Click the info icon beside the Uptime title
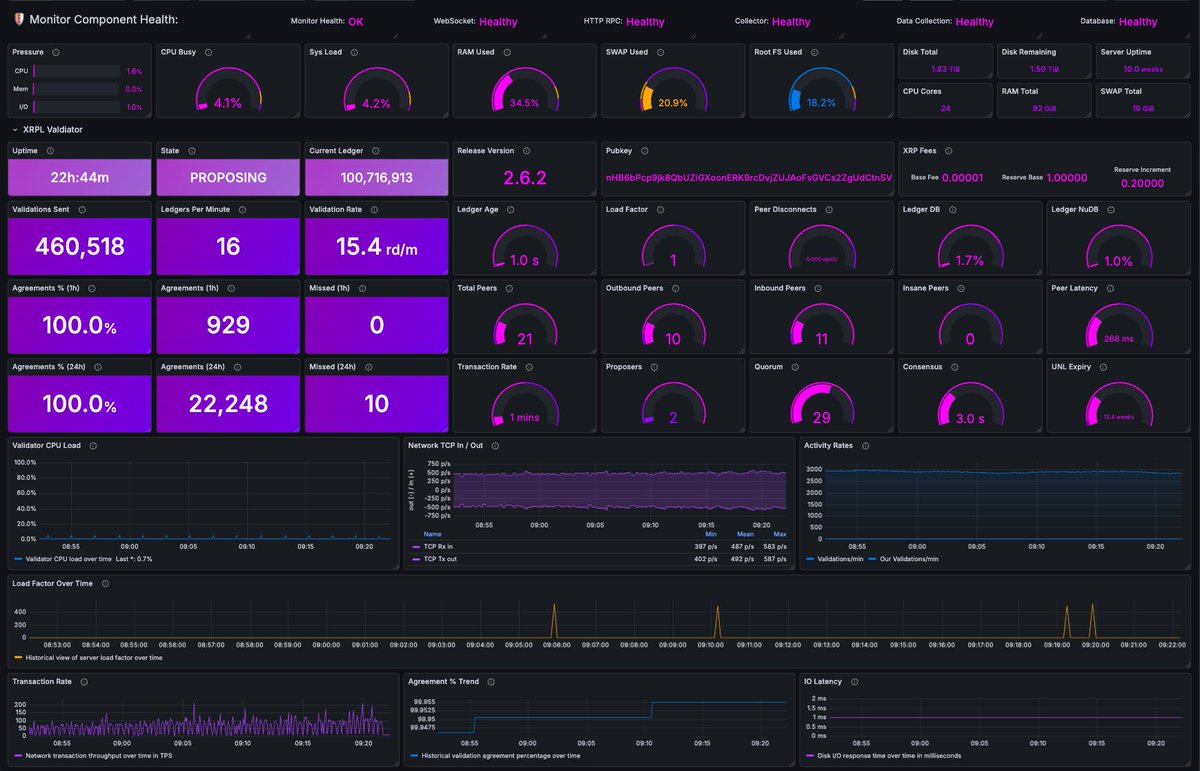Image resolution: width=1200 pixels, height=771 pixels. tap(50, 150)
